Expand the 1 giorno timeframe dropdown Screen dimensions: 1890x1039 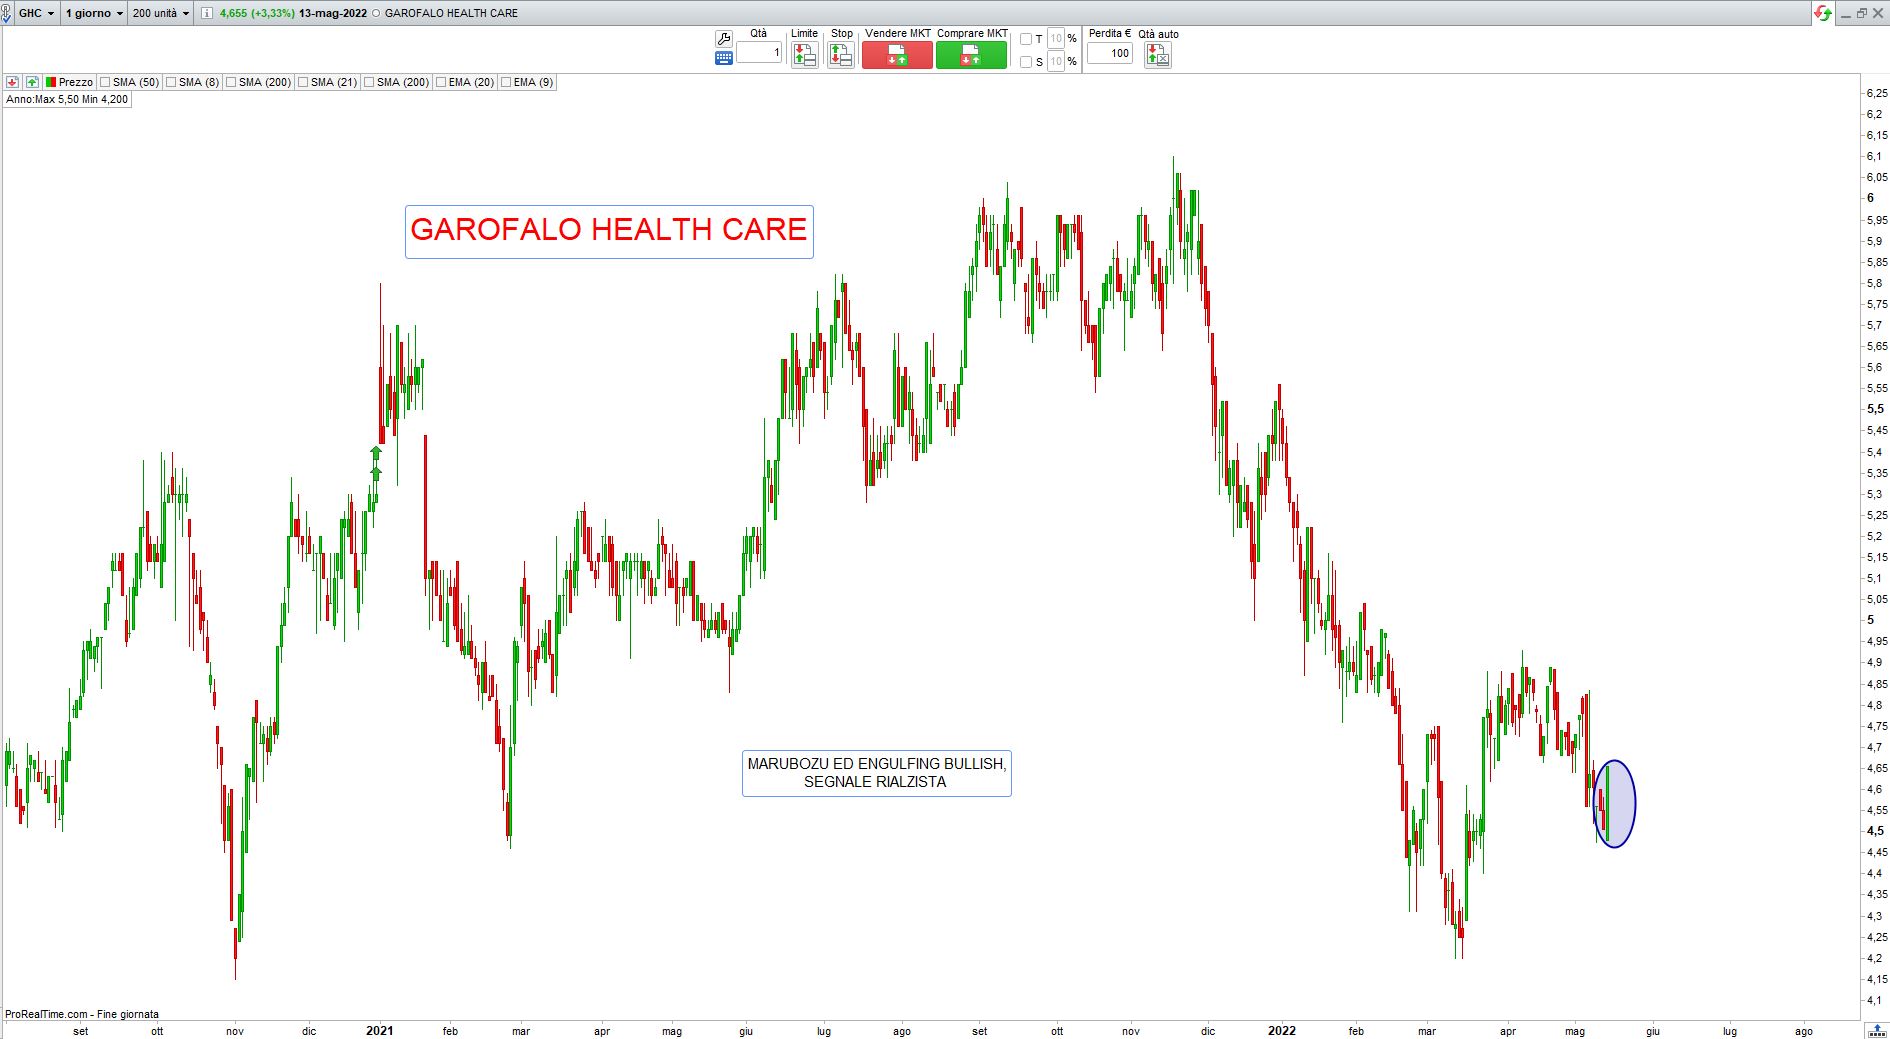[94, 13]
